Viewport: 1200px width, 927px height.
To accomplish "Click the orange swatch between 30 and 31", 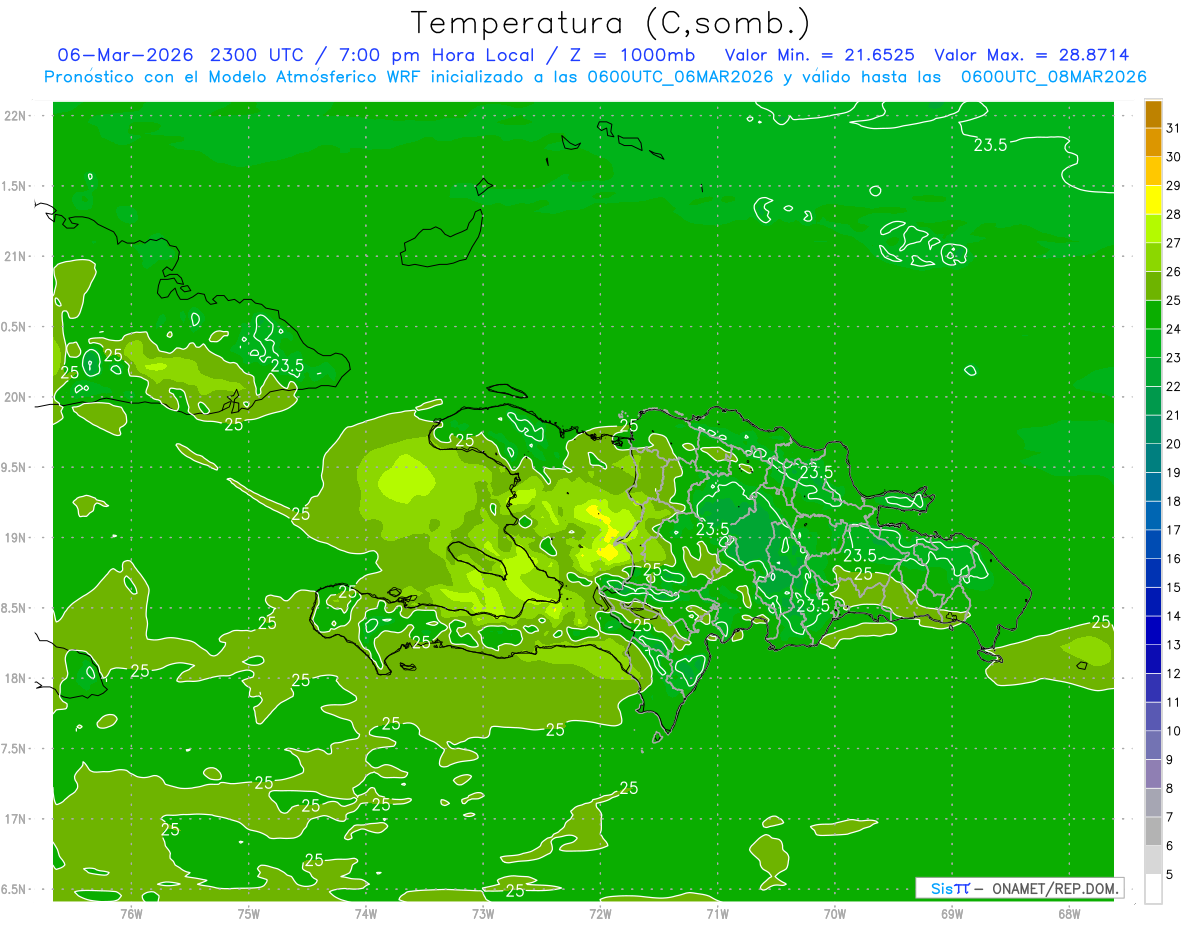I will pos(1153,143).
